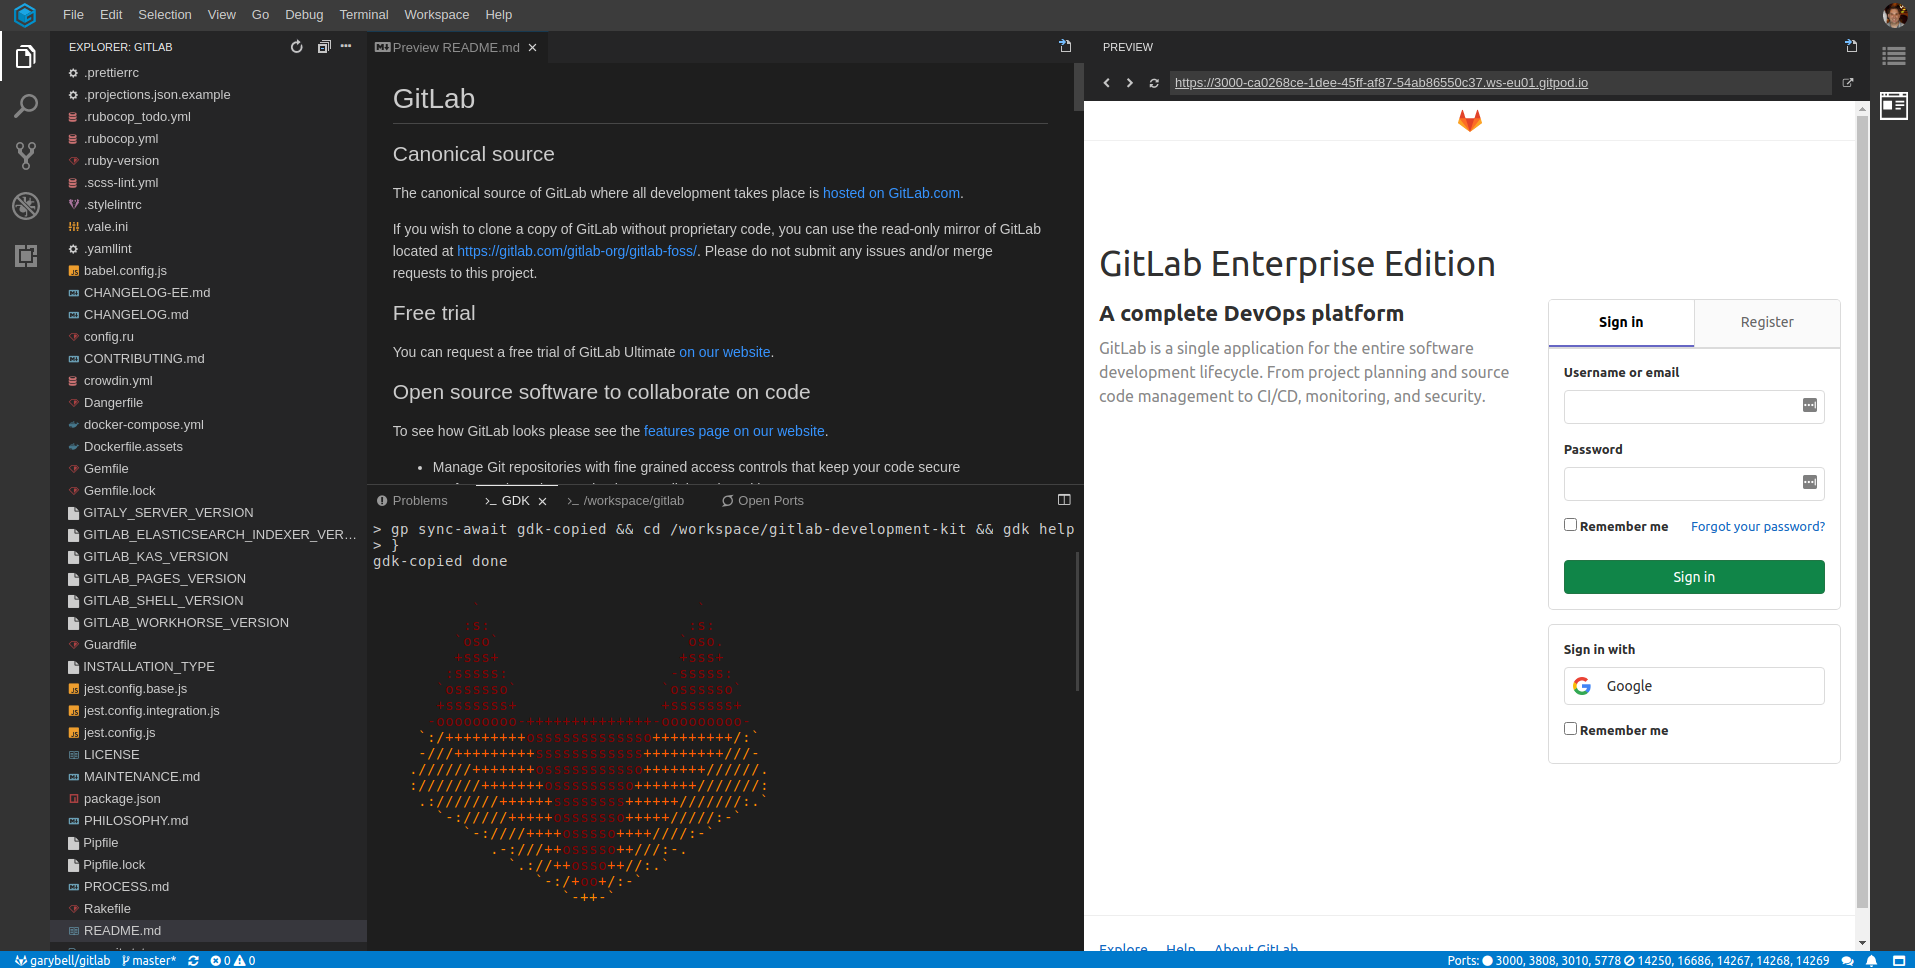Screen dimensions: 1915x968
Task: Collapse all folders in the Explorer
Action: click(323, 46)
